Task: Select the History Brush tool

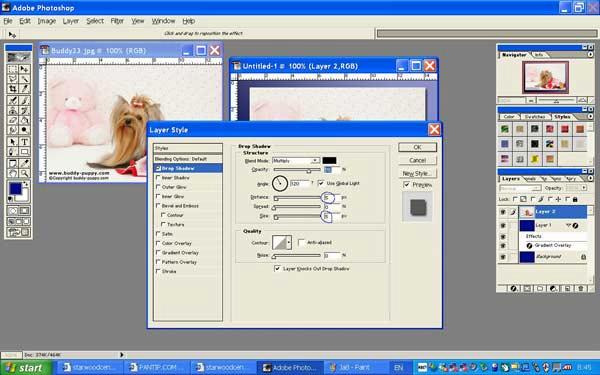Action: [x=24, y=111]
